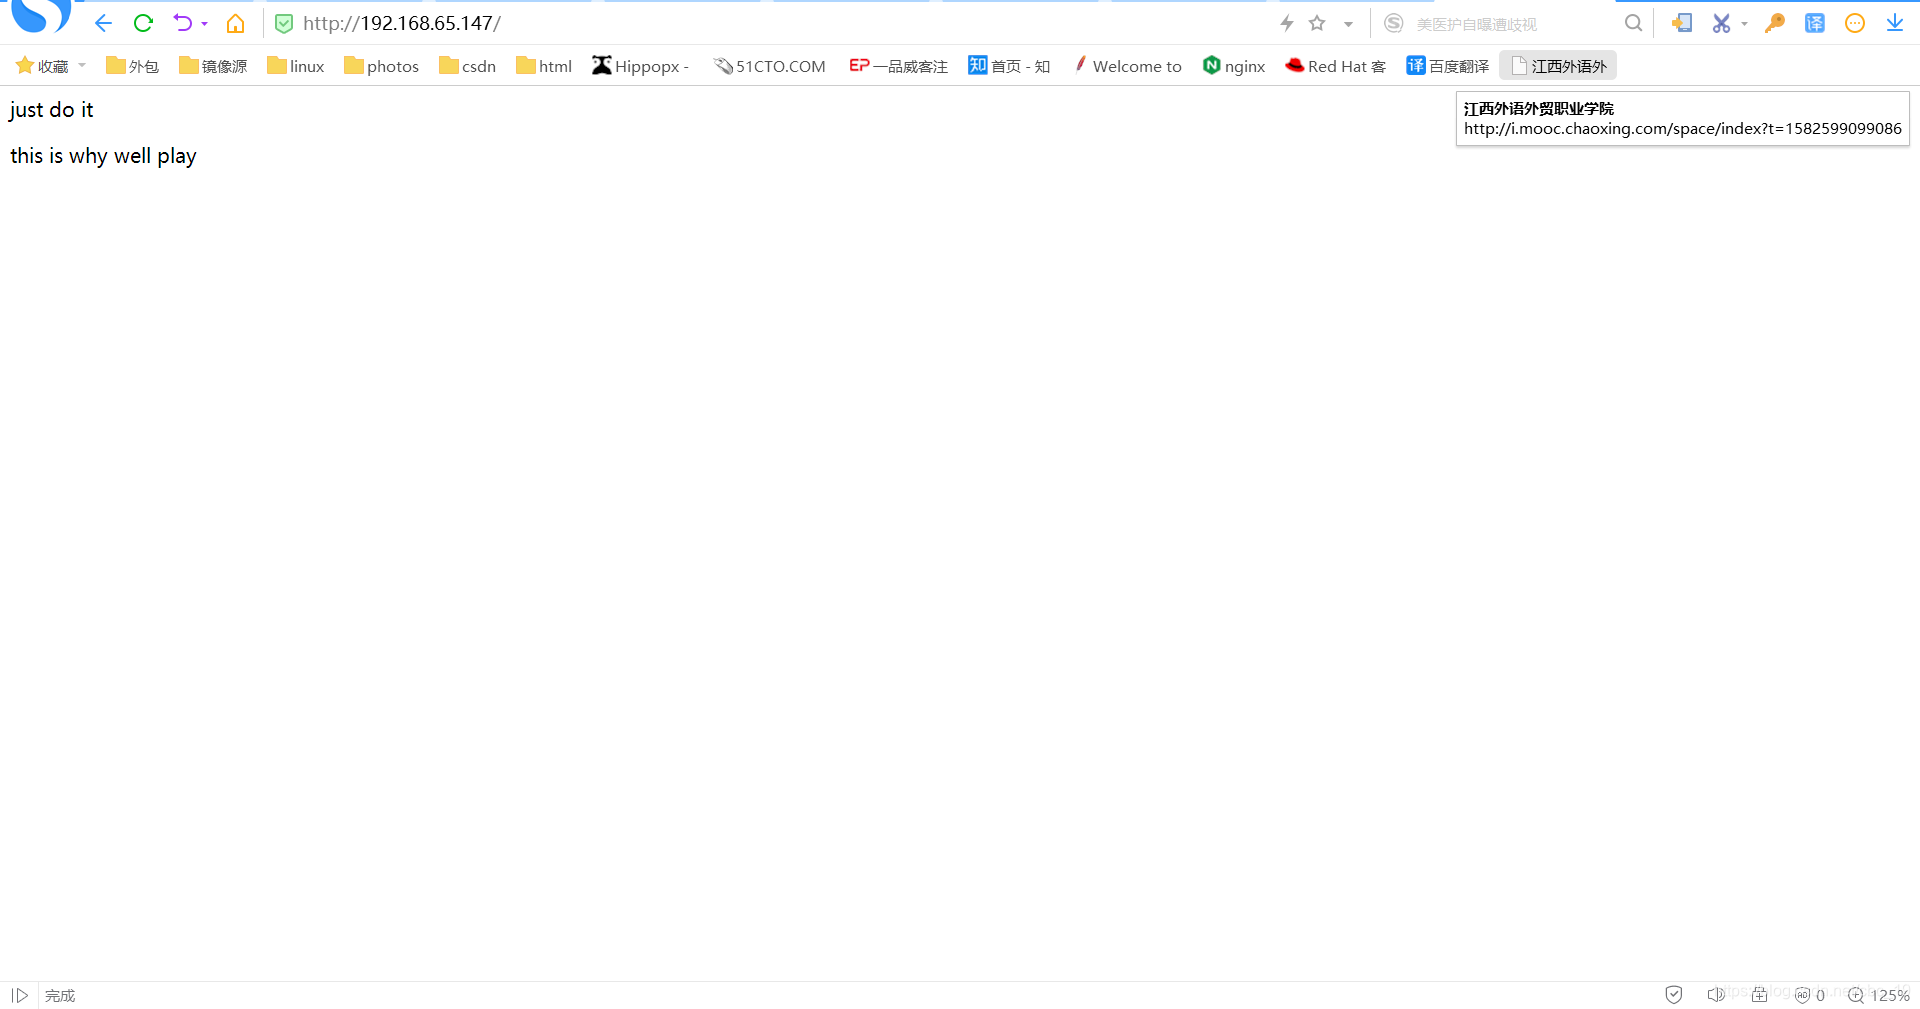Viewport: 1920px width, 1009px height.
Task: Click the lightning speed mode icon
Action: point(1287,23)
